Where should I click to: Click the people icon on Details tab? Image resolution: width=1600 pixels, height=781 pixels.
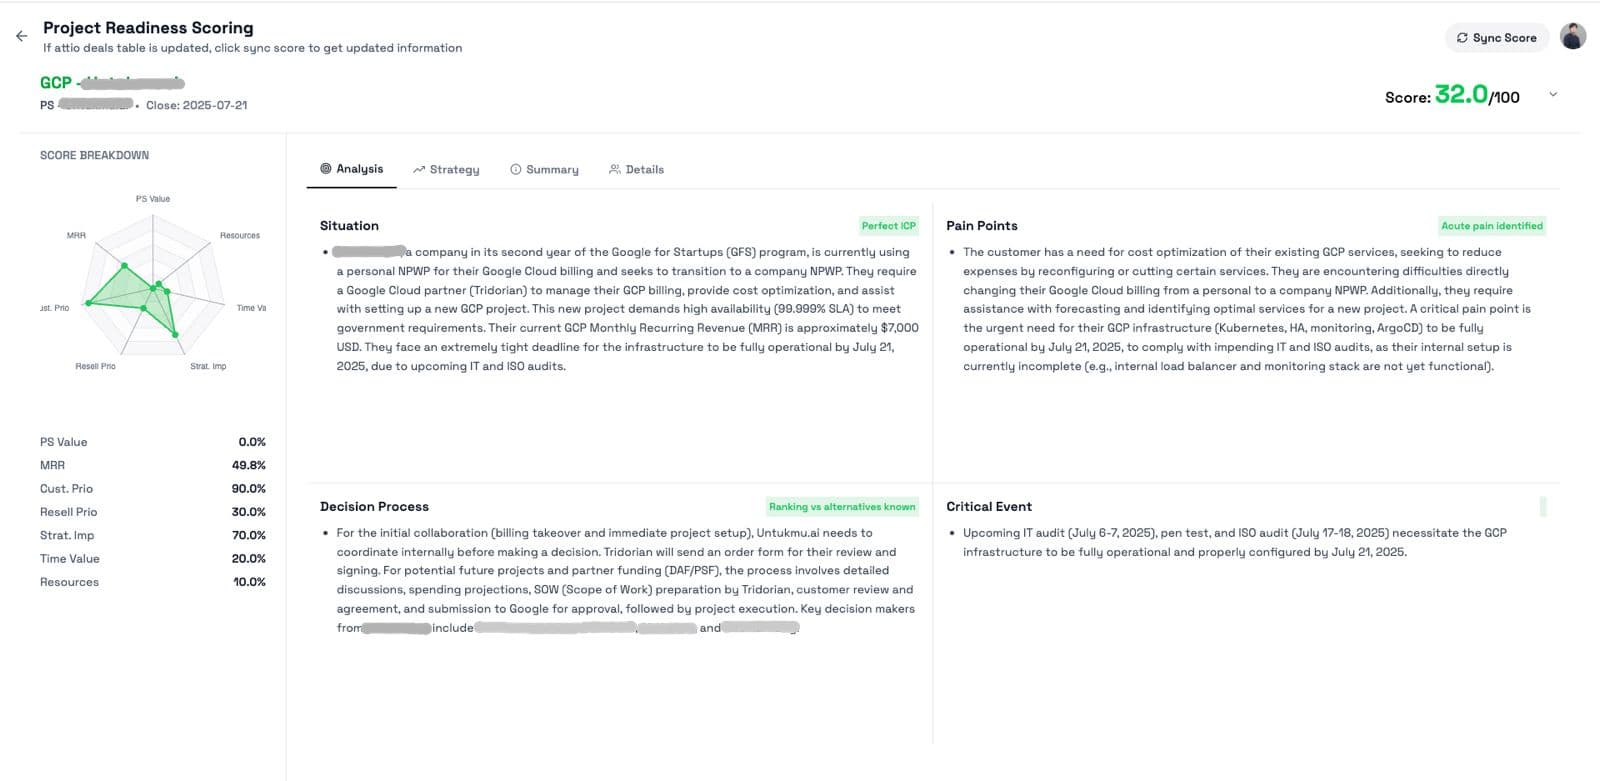coord(615,170)
